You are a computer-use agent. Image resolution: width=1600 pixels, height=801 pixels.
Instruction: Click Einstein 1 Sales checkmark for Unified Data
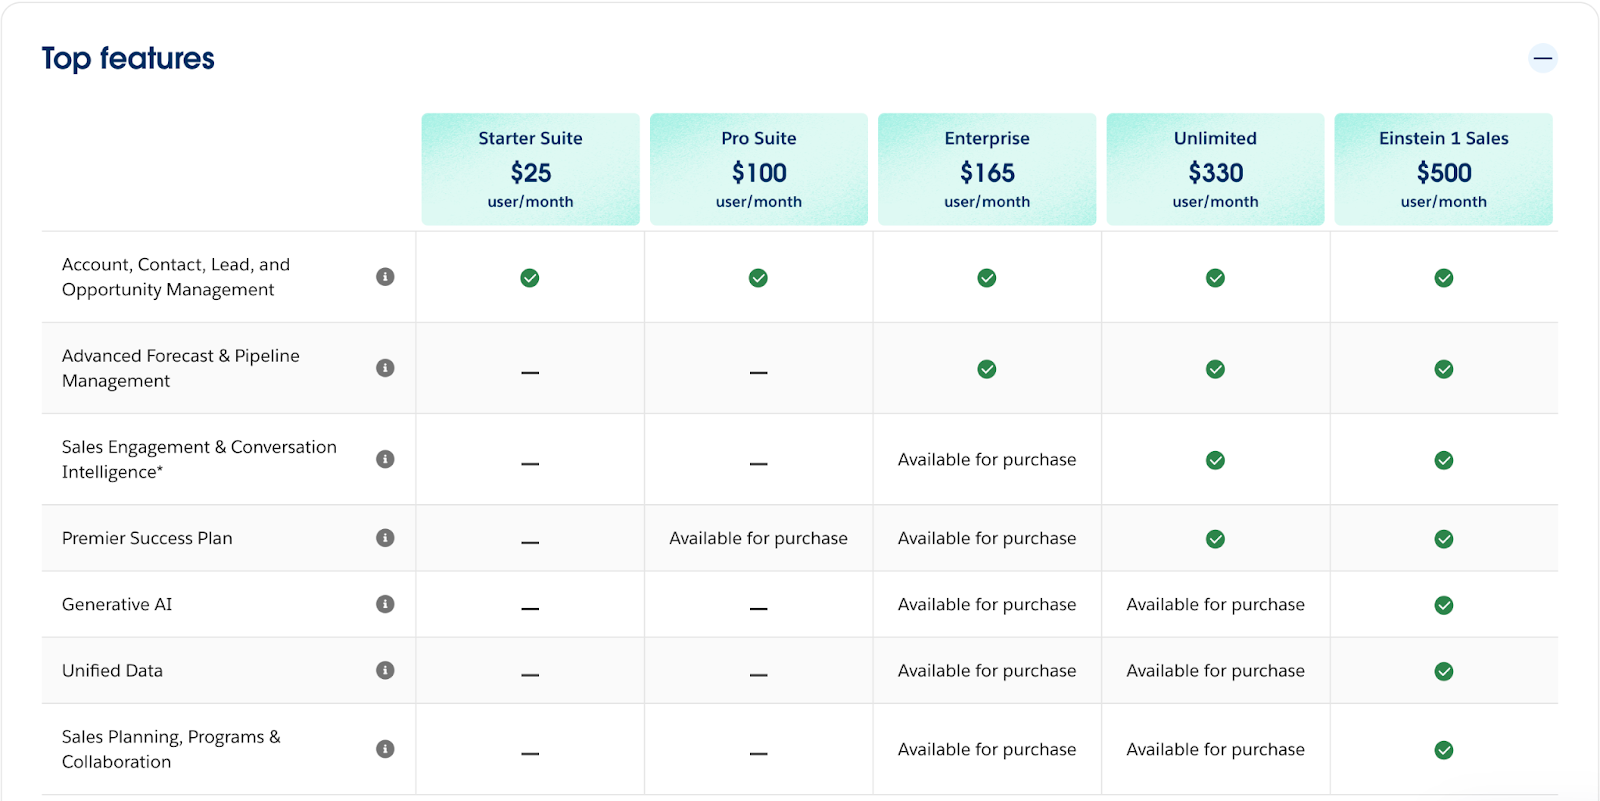tap(1444, 671)
